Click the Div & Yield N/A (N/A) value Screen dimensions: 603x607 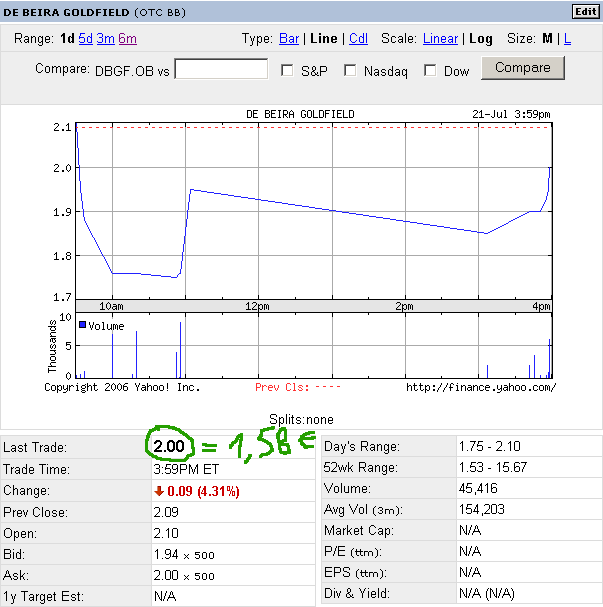(x=487, y=593)
